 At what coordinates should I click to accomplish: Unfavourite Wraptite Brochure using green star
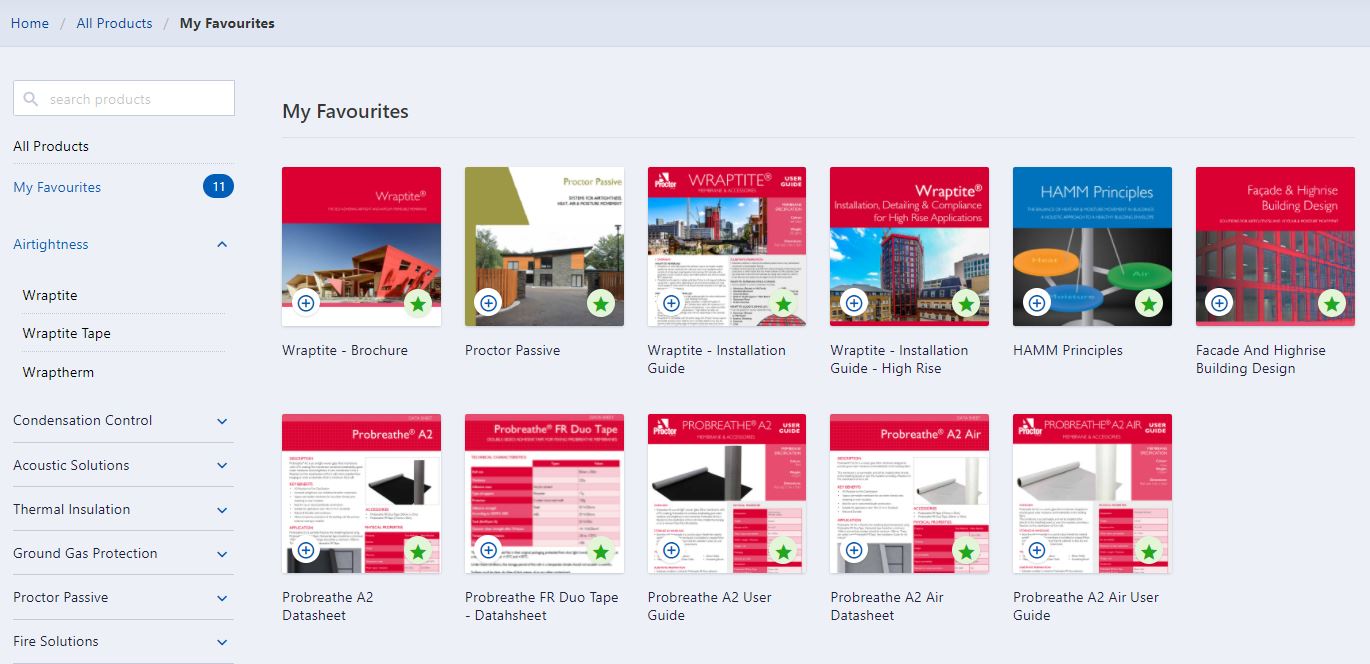pos(418,304)
